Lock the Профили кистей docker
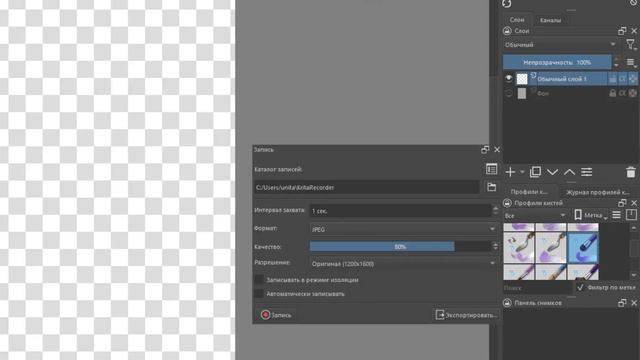Viewport: 640px width, 360px height. pyautogui.click(x=507, y=203)
